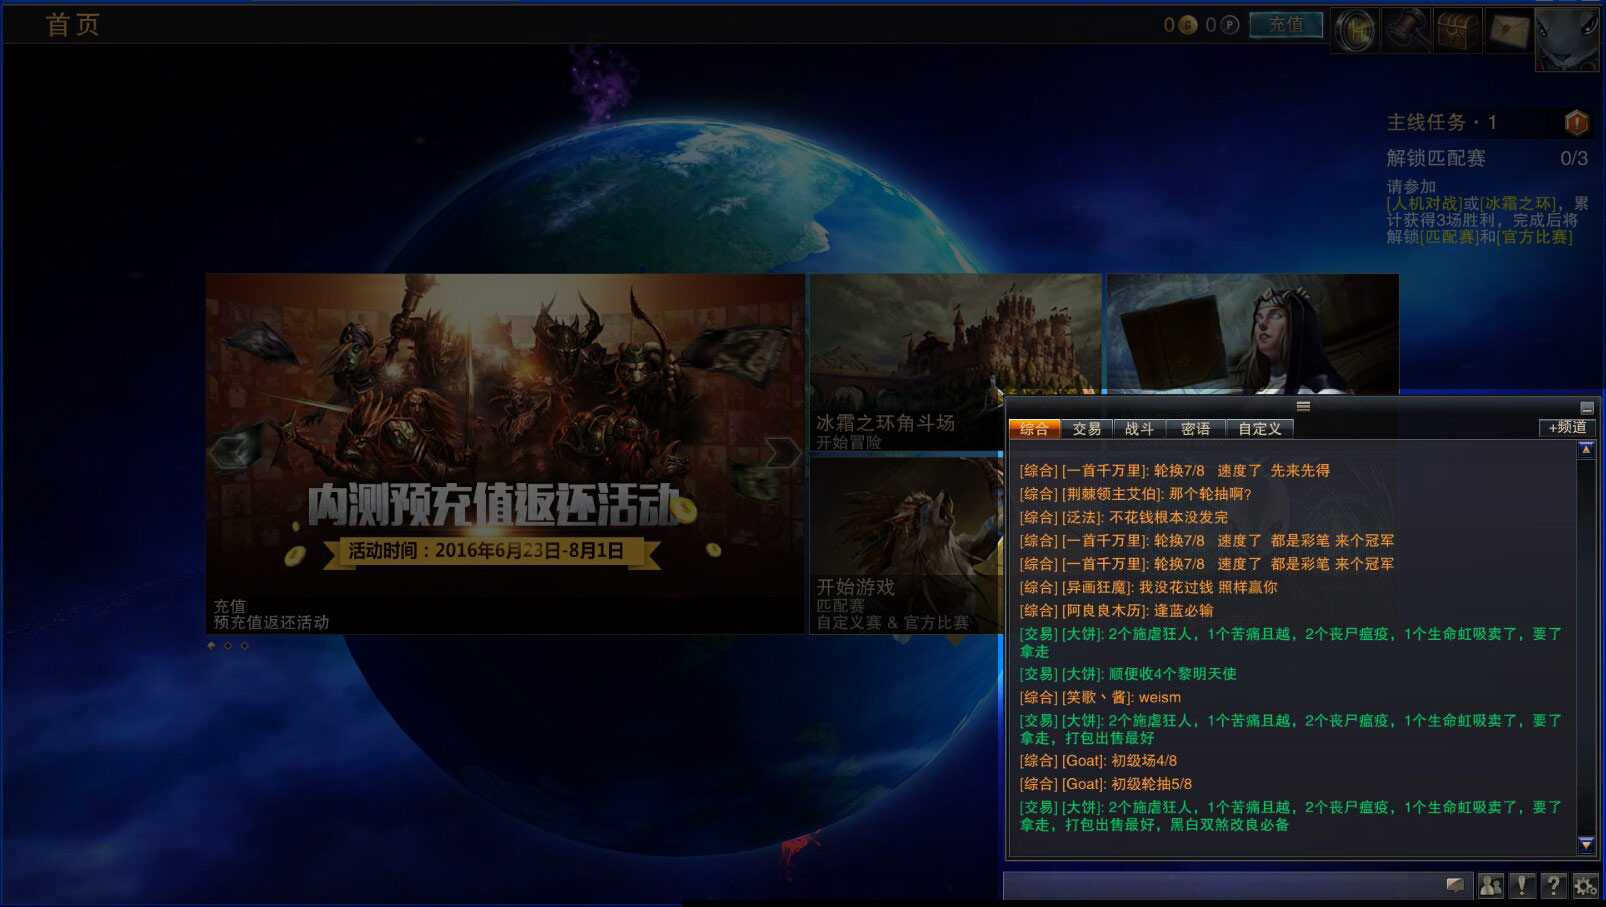Open the friends list icon
The height and width of the screenshot is (907, 1606).
point(1490,885)
